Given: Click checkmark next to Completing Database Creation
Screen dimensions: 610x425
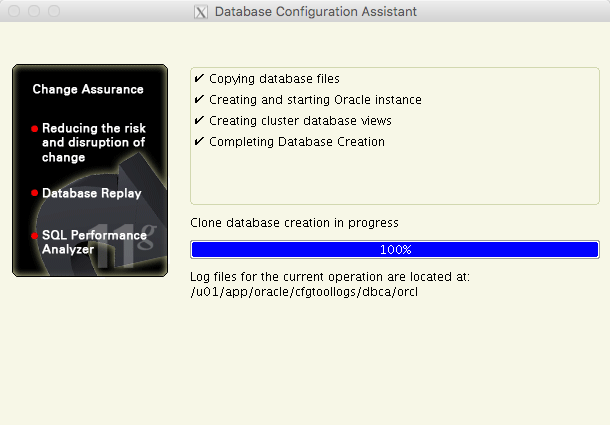Looking at the screenshot, I should (x=199, y=142).
